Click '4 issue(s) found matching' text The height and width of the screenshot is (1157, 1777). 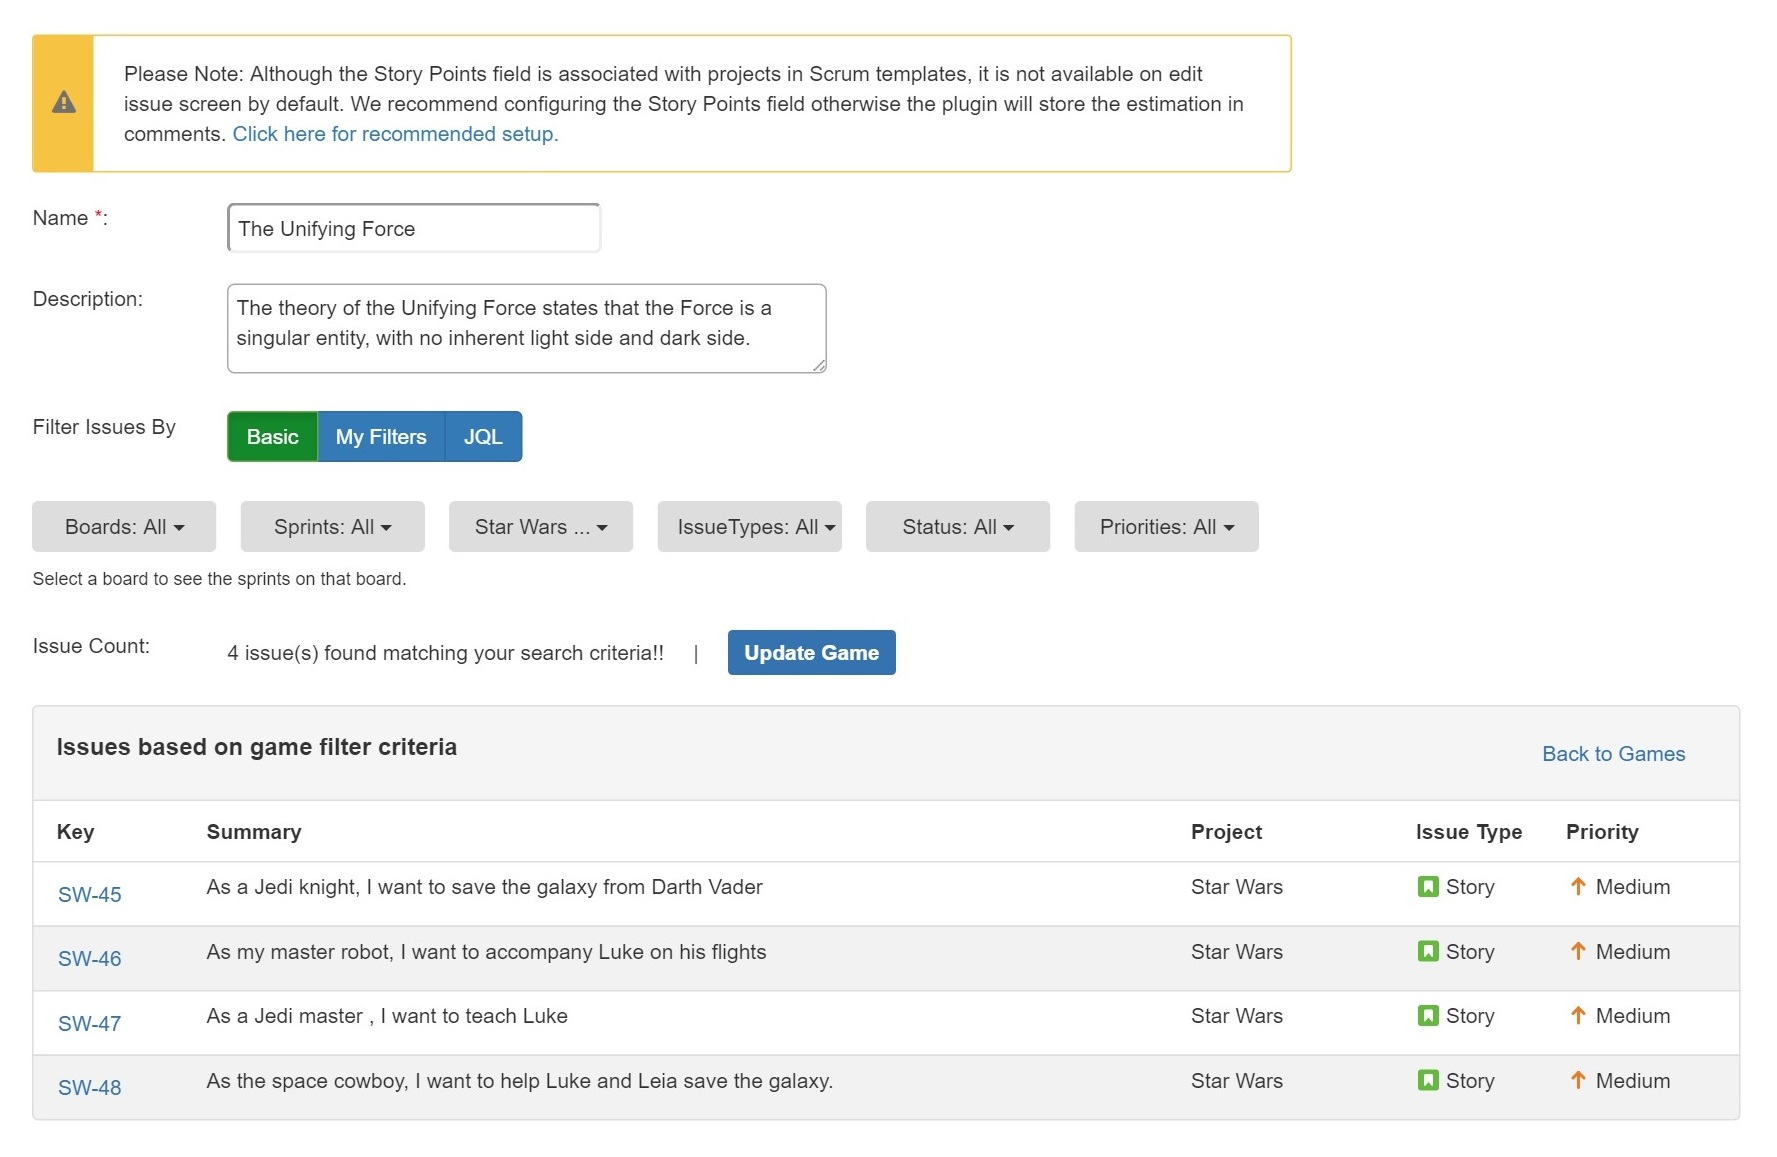tap(445, 653)
